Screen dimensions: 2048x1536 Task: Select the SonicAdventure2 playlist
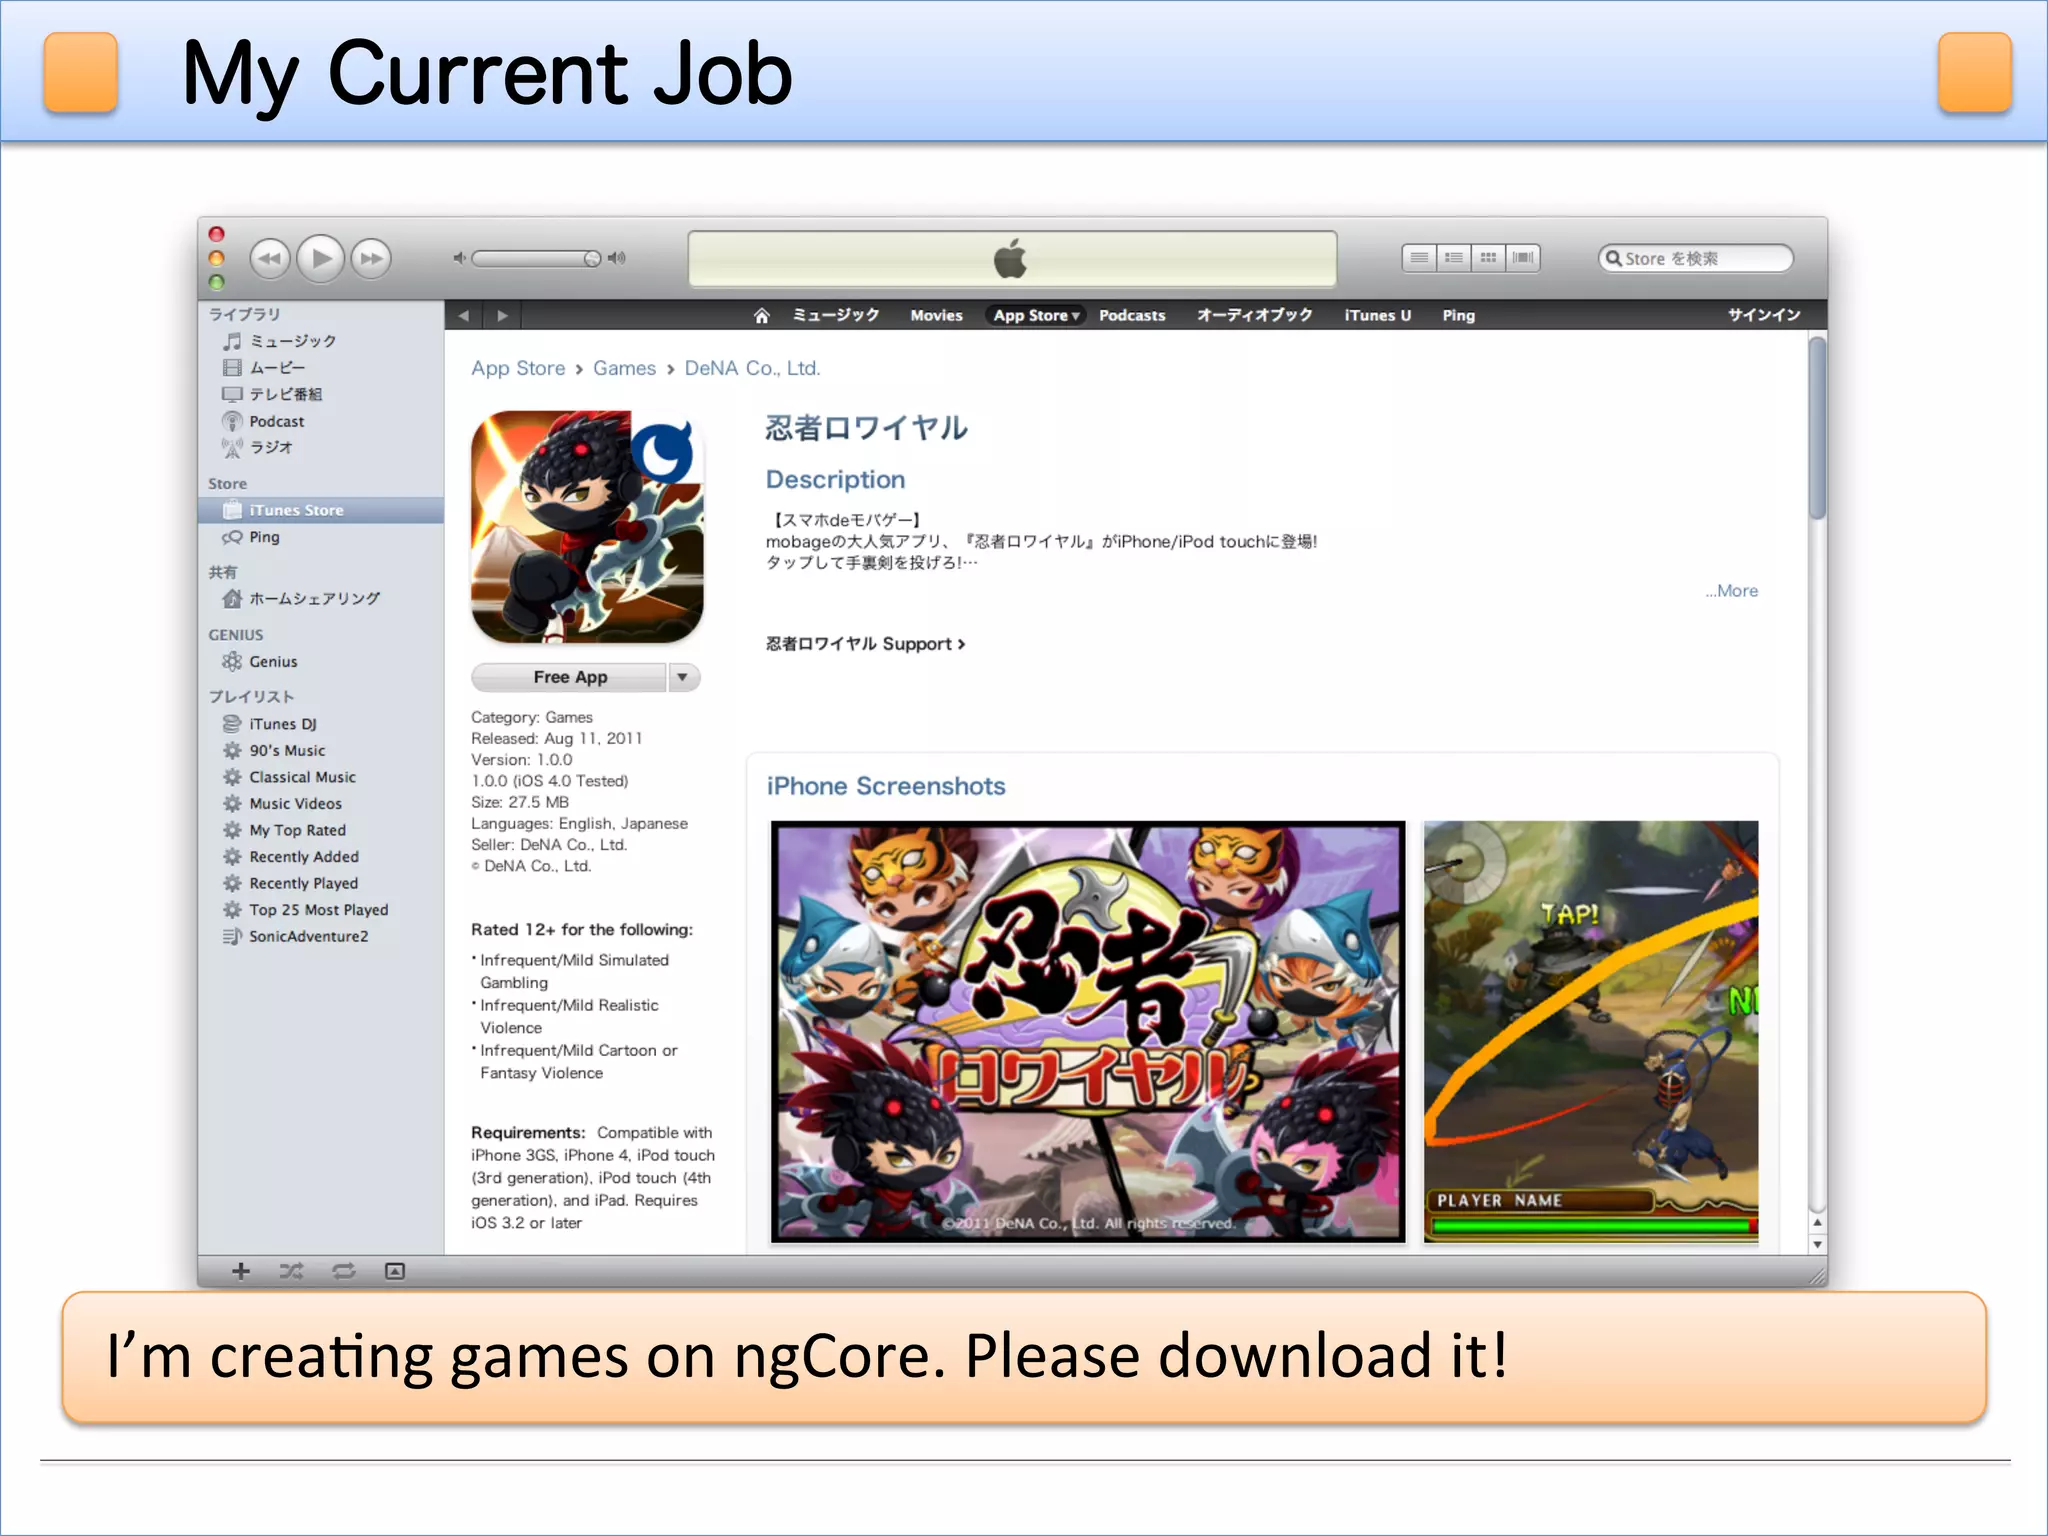pyautogui.click(x=320, y=937)
